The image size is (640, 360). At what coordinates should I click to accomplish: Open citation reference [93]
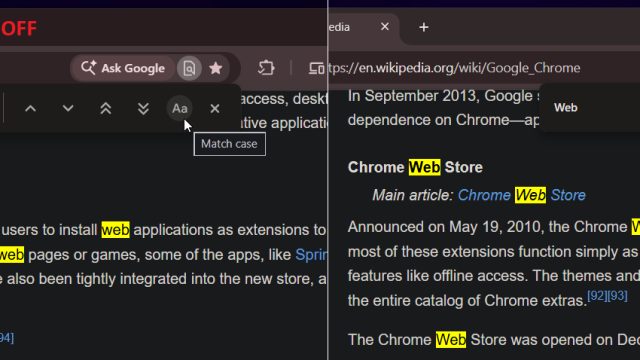coord(617,296)
